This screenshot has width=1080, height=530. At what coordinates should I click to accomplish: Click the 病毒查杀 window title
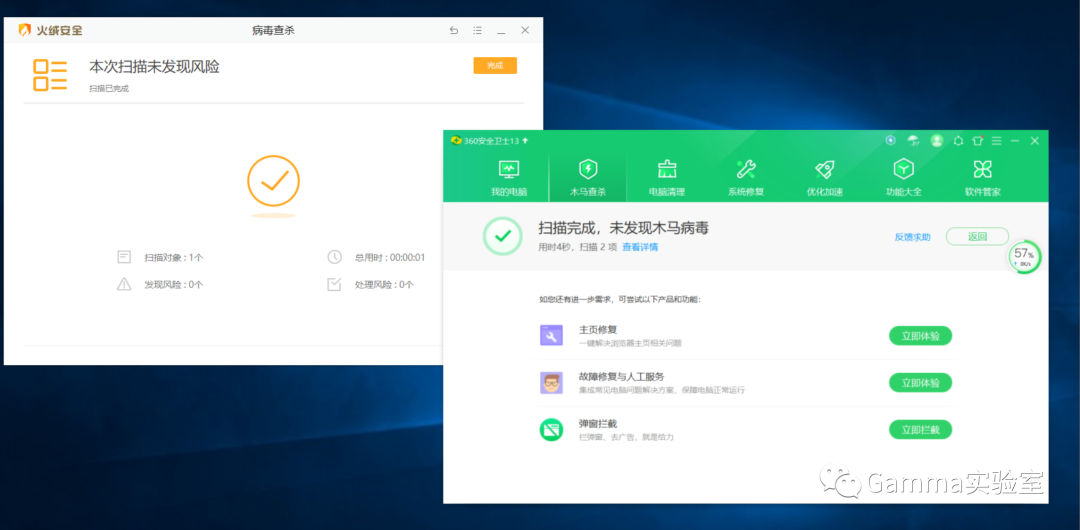coord(273,30)
